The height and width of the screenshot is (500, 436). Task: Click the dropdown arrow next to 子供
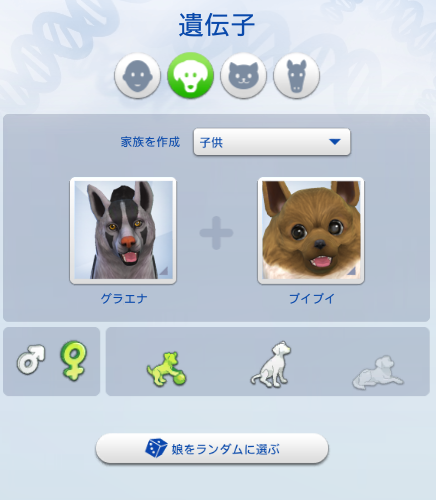coord(334,142)
